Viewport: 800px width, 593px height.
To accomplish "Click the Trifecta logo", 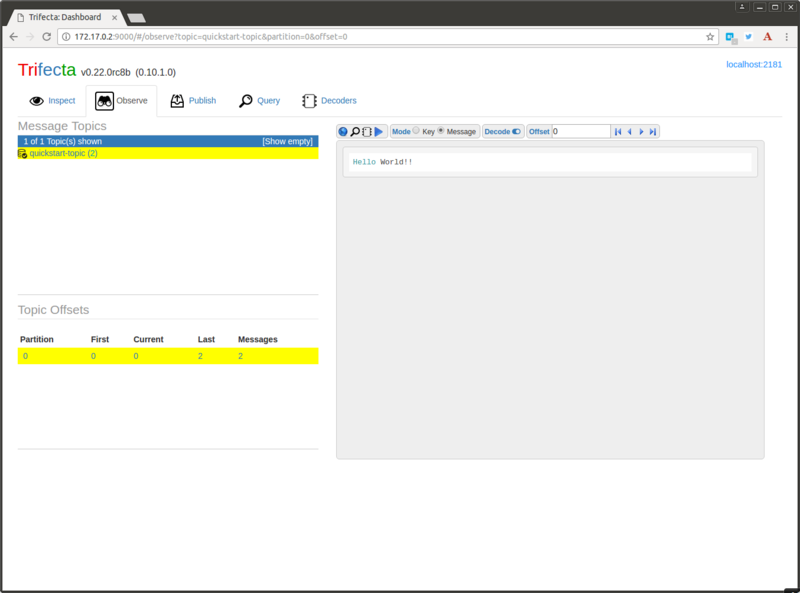I will coord(47,70).
